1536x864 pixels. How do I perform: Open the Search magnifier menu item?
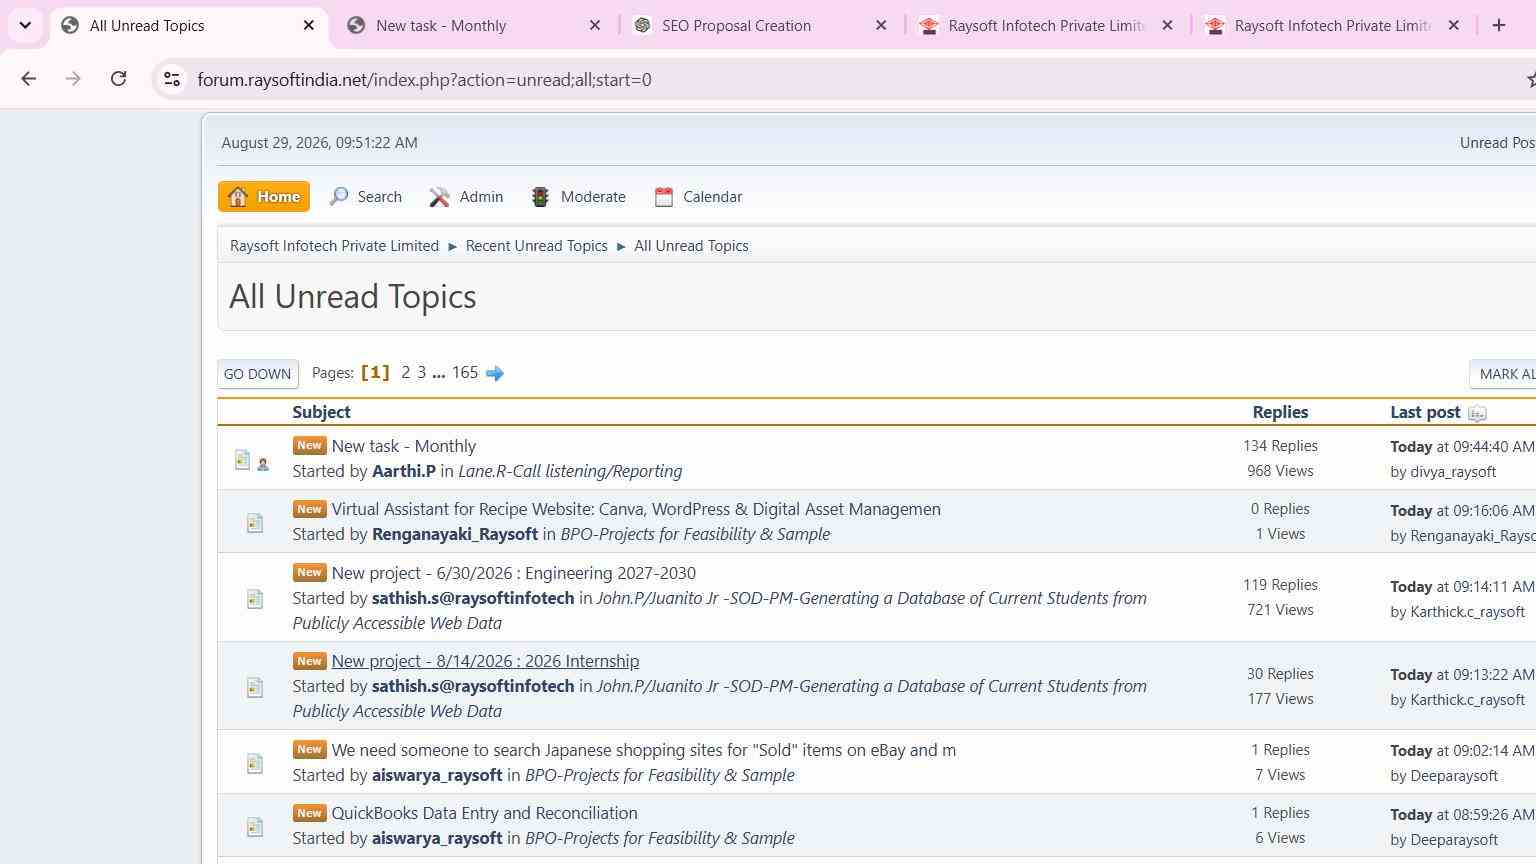point(365,197)
